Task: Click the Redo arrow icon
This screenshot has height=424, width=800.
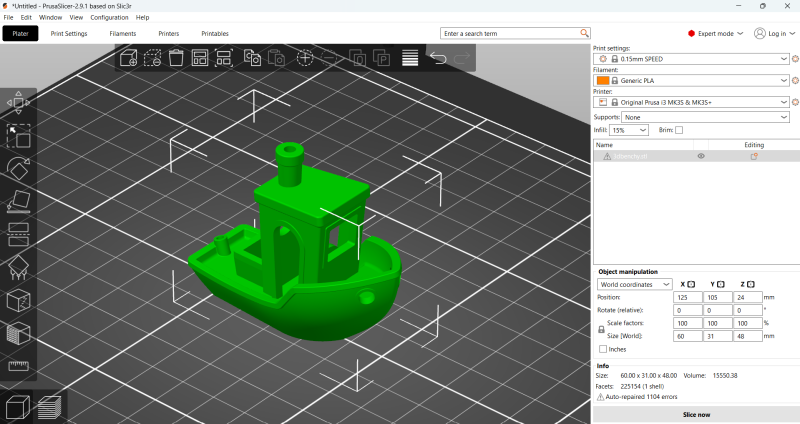Action: coord(462,58)
